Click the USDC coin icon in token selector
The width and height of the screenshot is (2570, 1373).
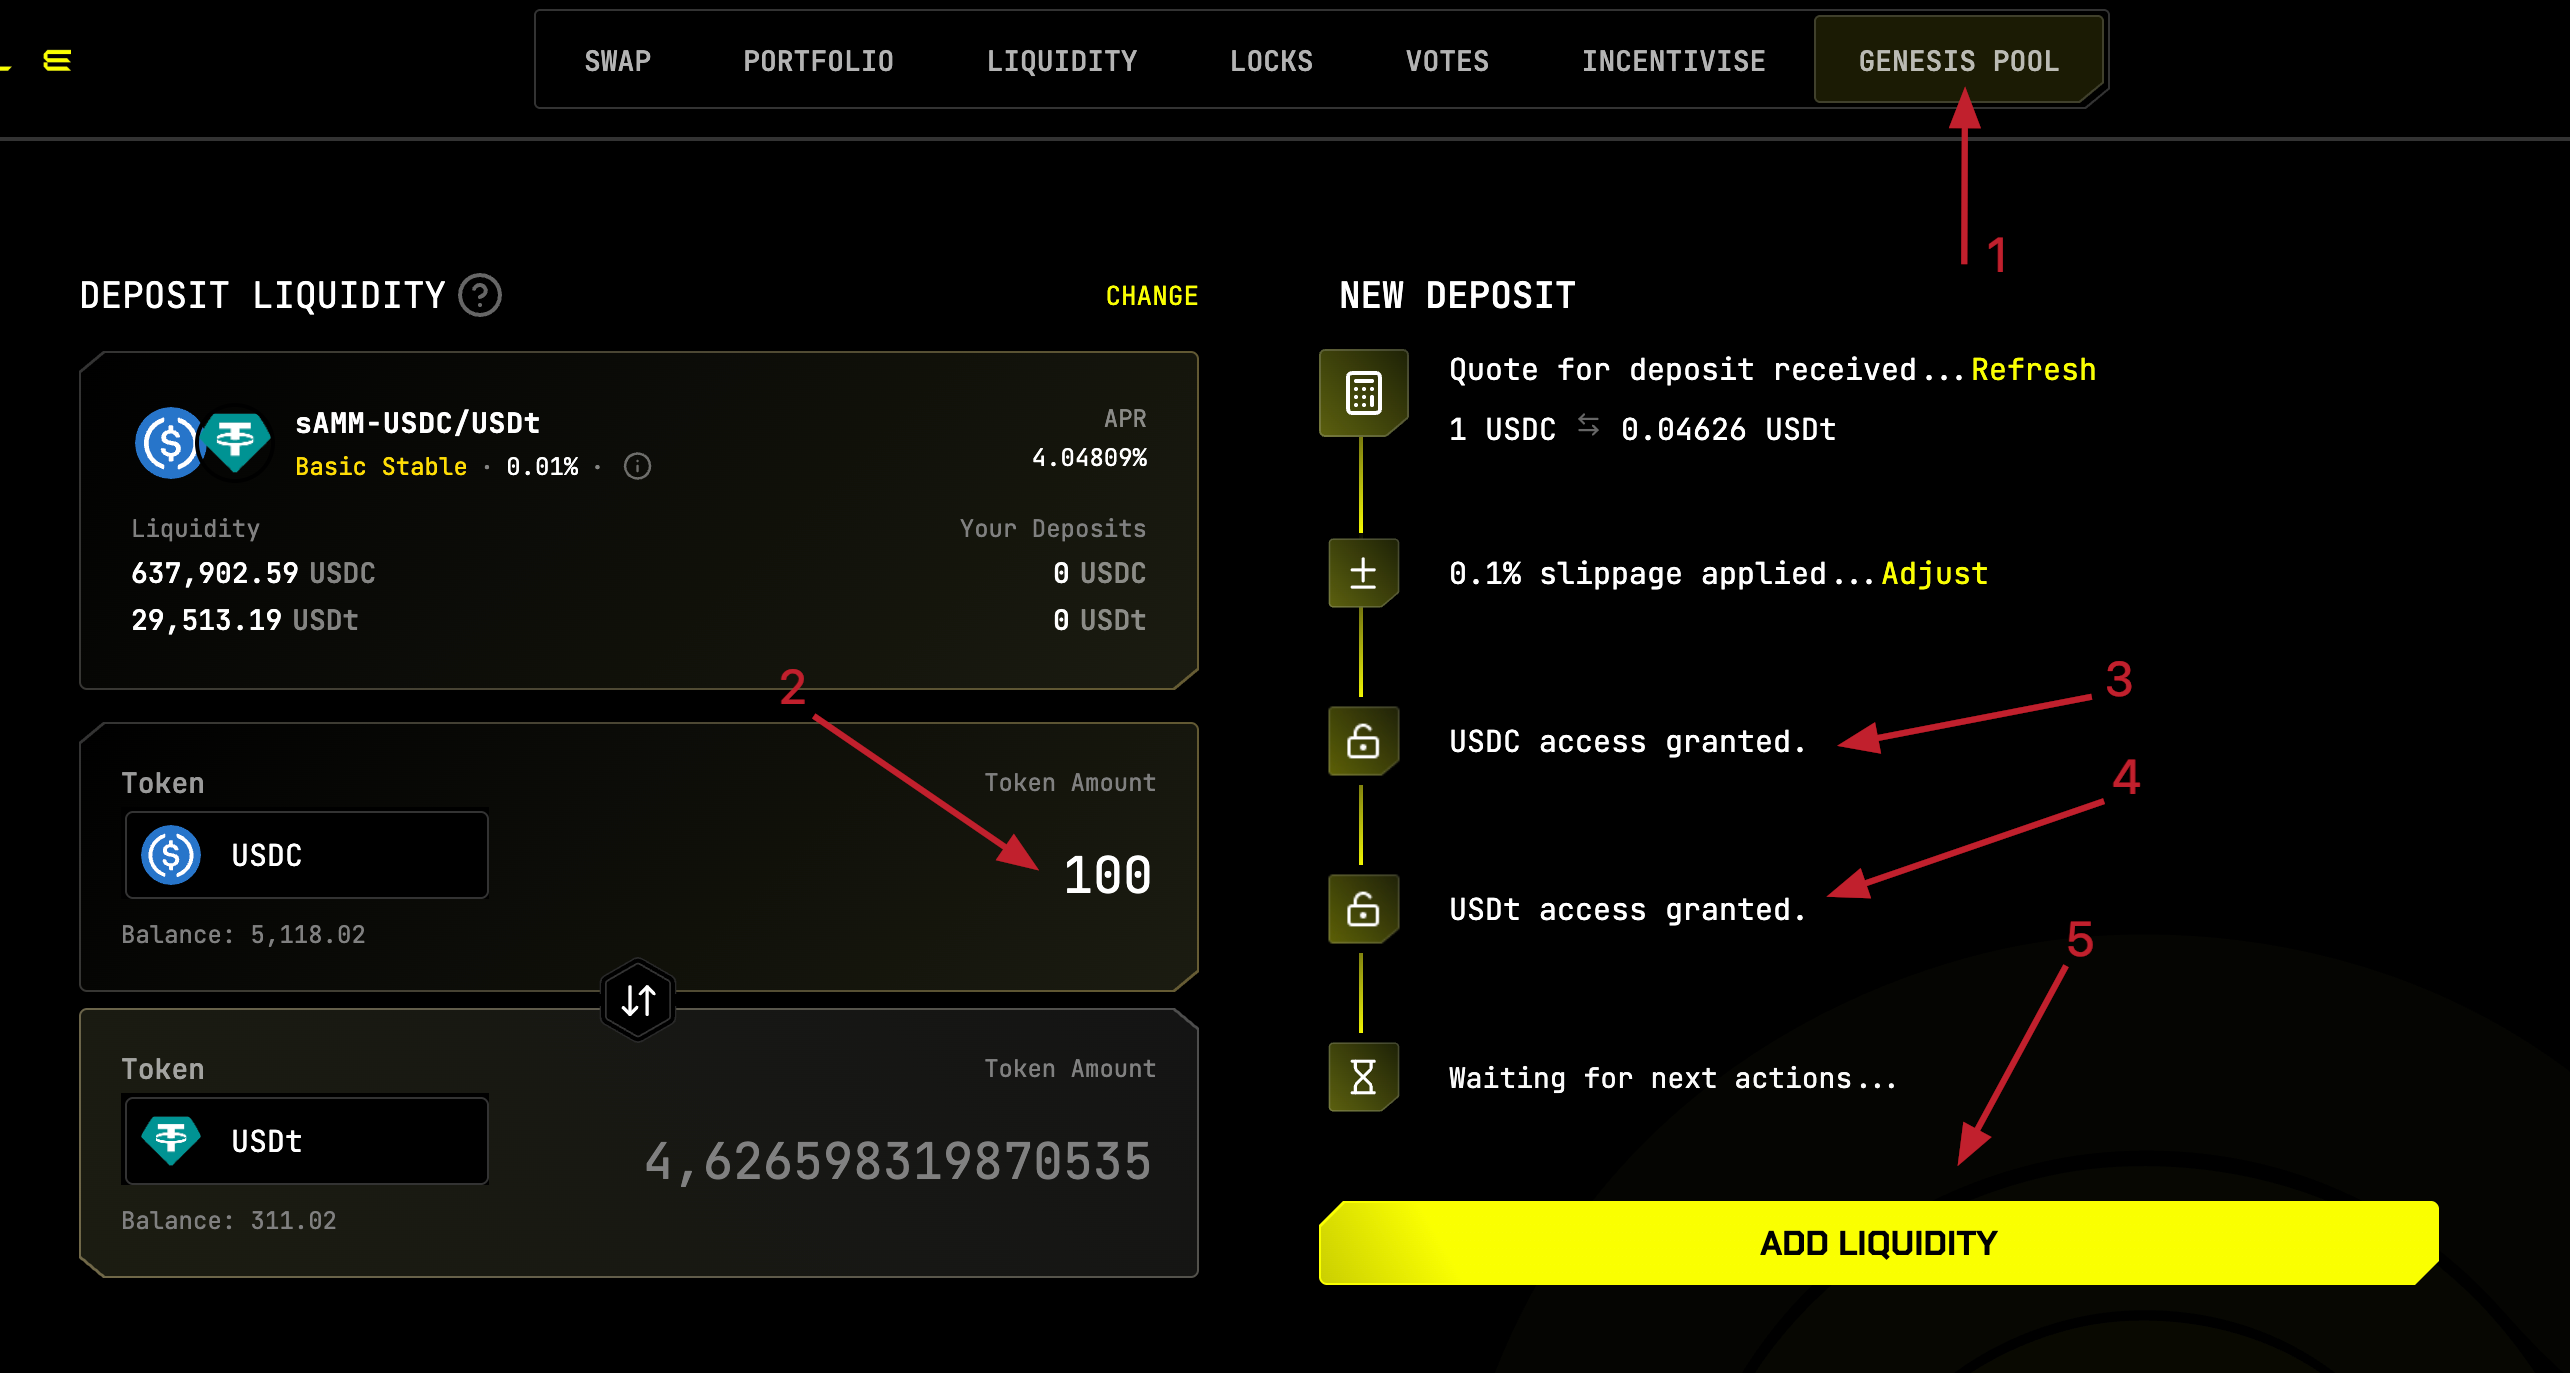[x=171, y=855]
